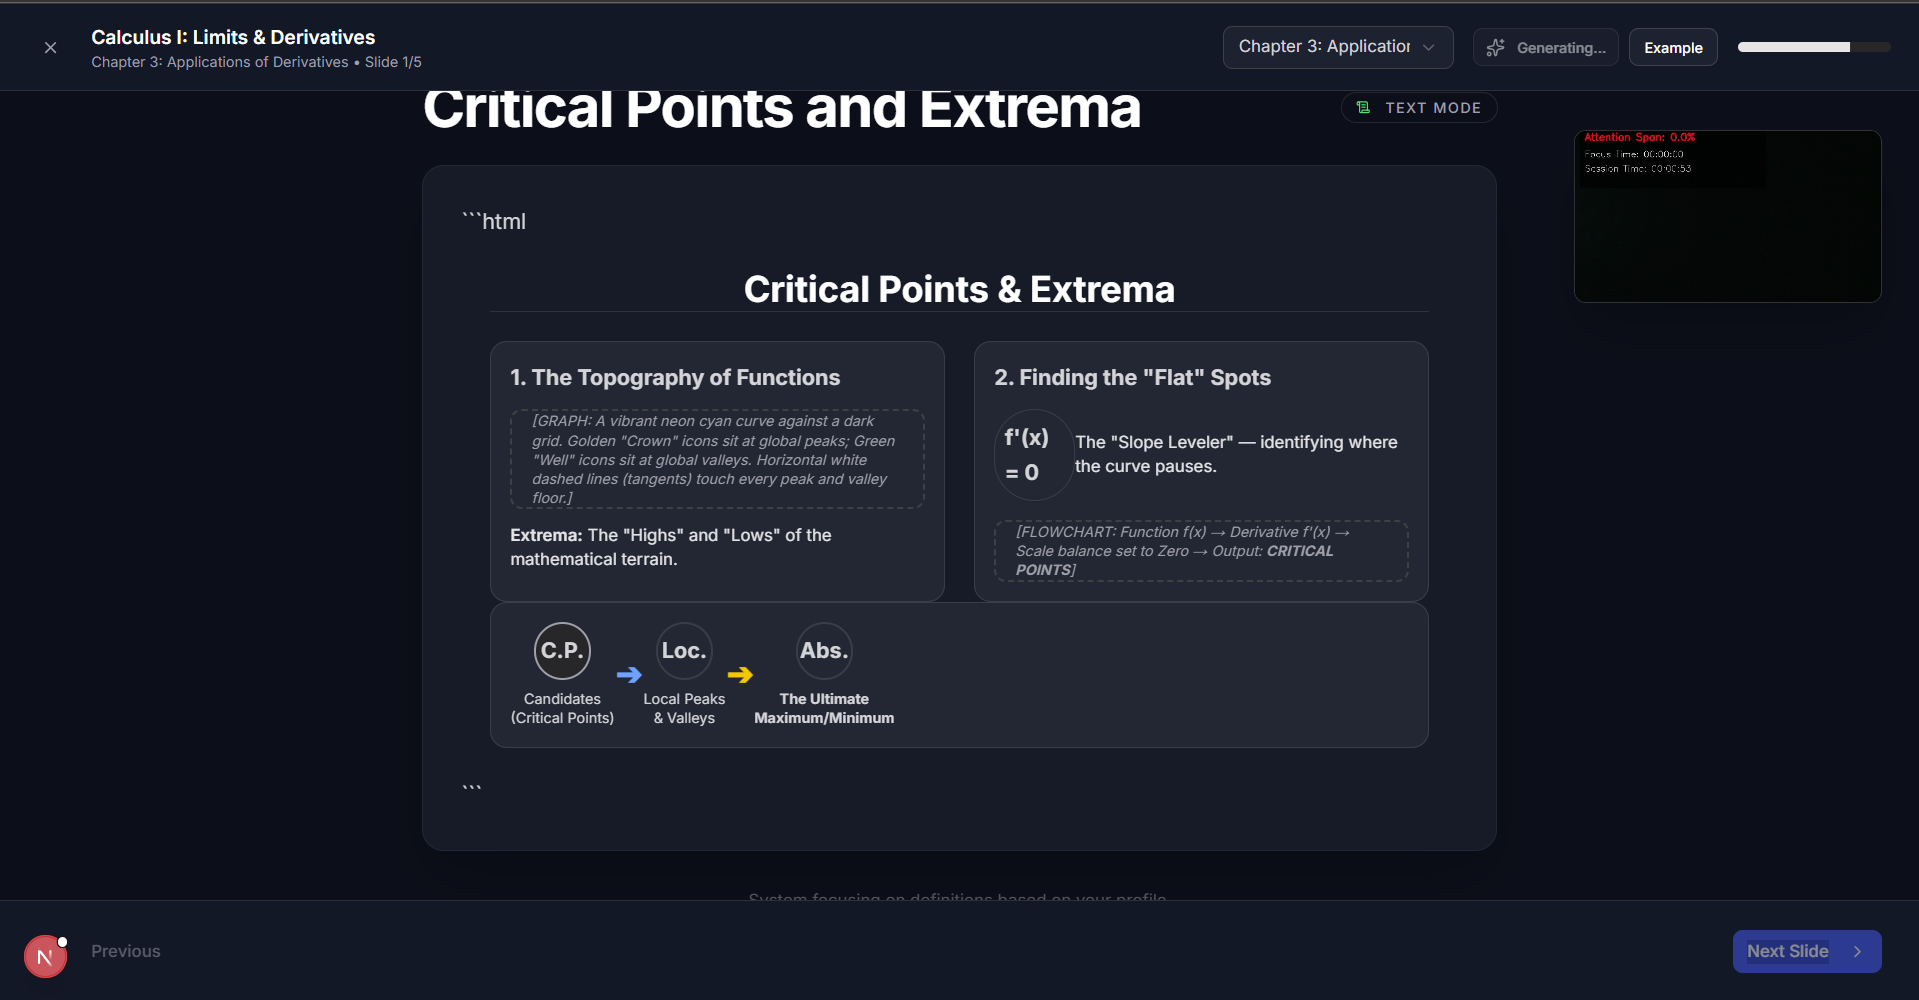
Task: Click the Loc. circle icon
Action: [x=684, y=651]
